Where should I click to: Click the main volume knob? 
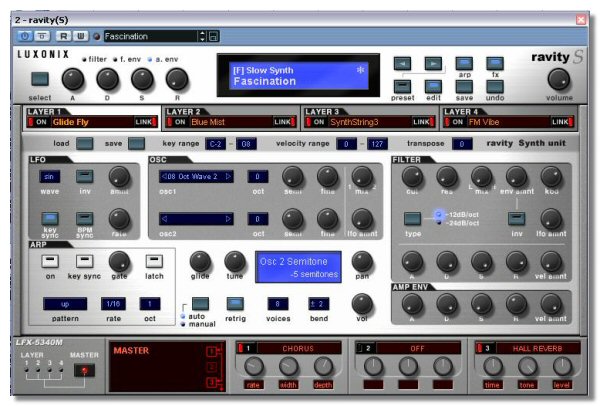(x=559, y=80)
